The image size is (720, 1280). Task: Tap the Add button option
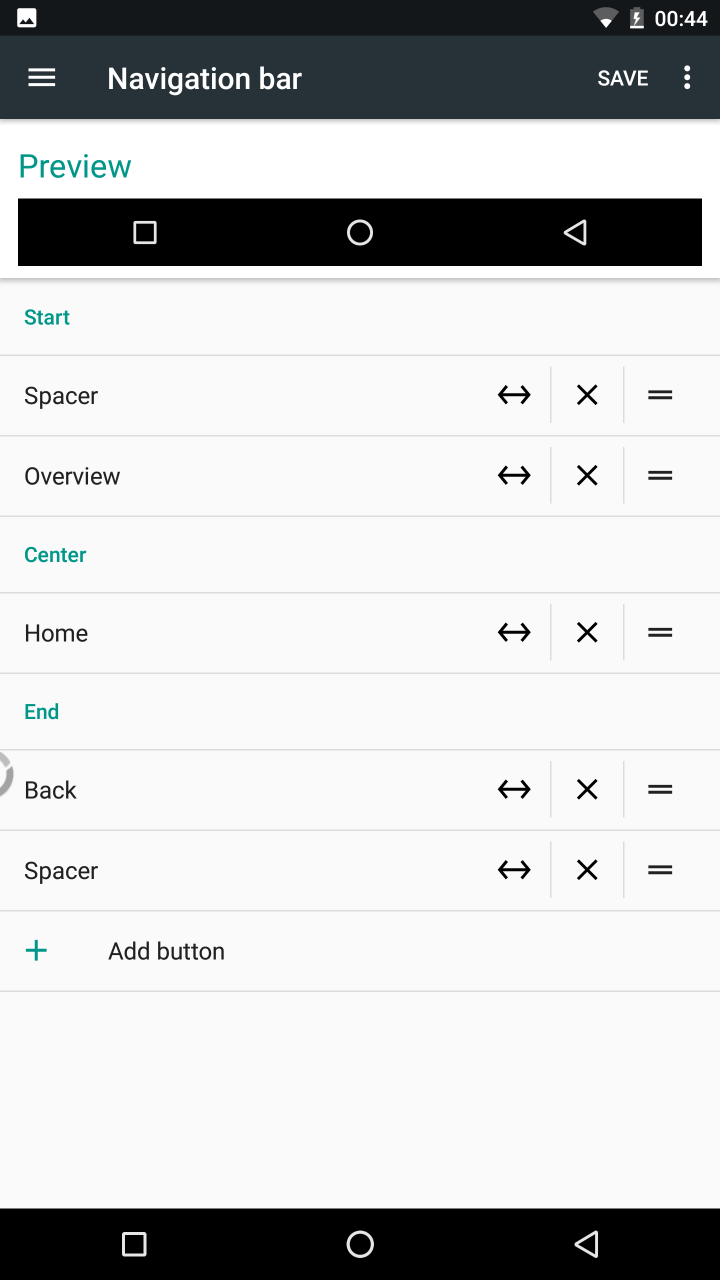point(166,951)
